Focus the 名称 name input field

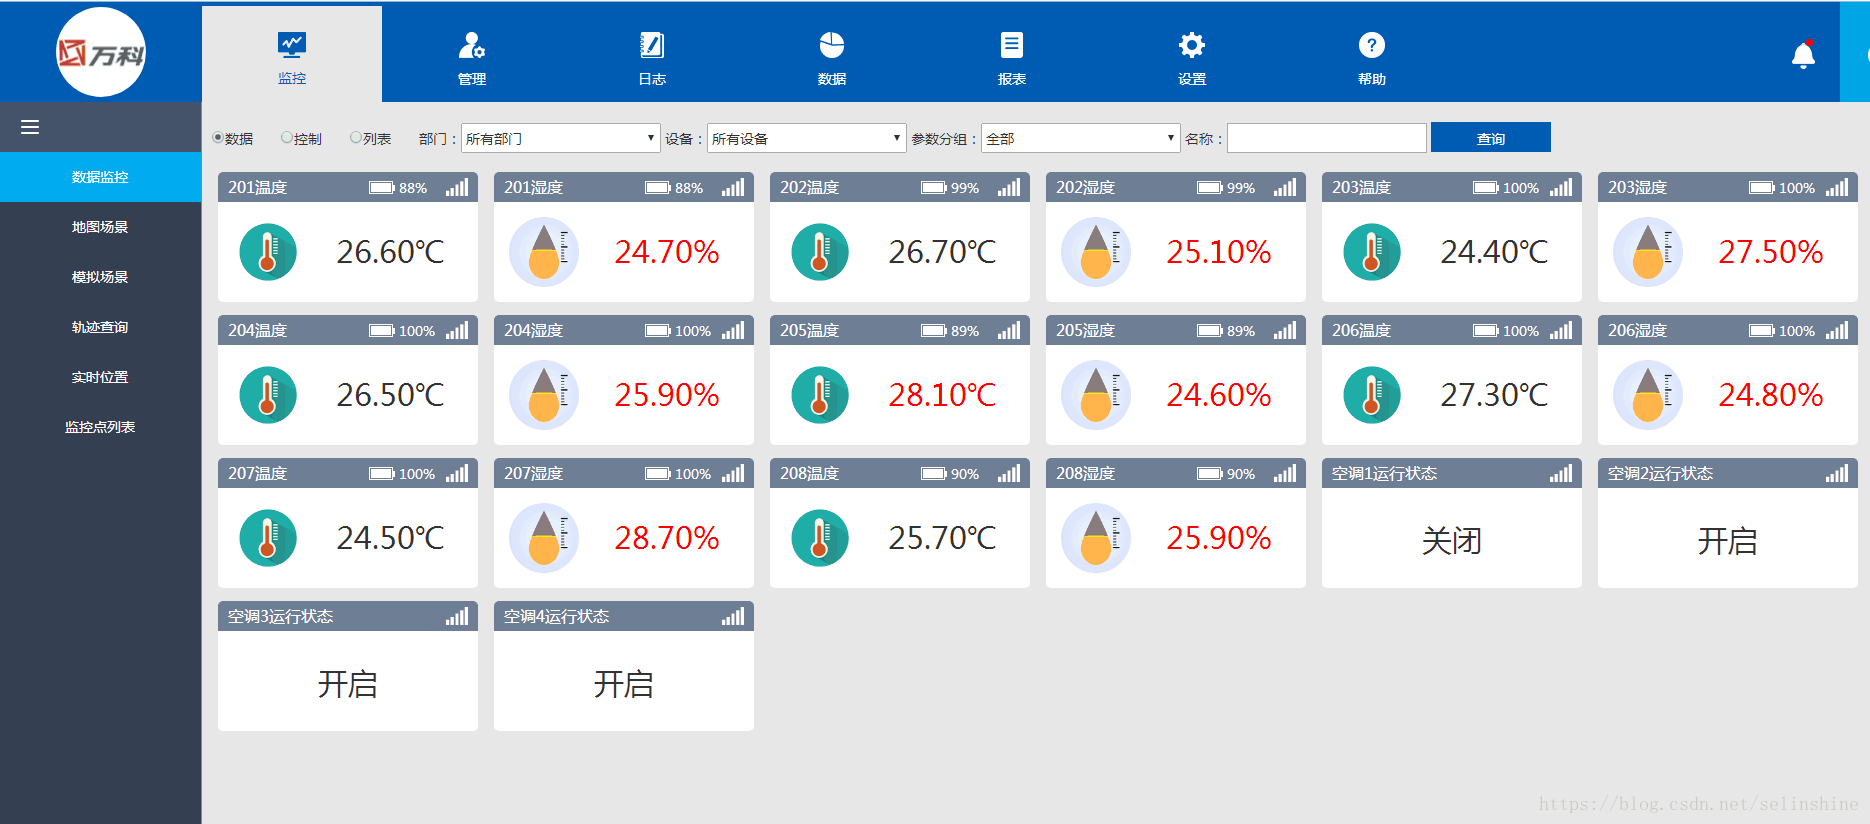coord(1327,138)
